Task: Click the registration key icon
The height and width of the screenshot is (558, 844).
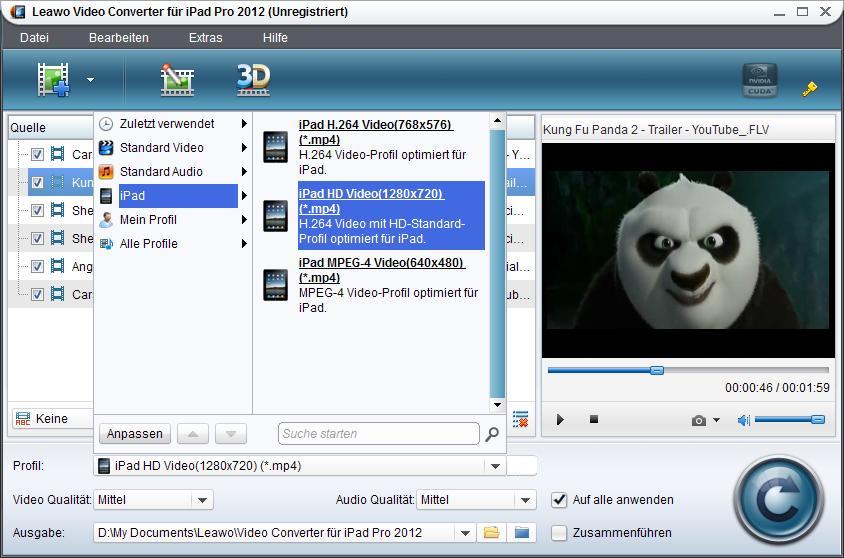Action: [x=809, y=88]
